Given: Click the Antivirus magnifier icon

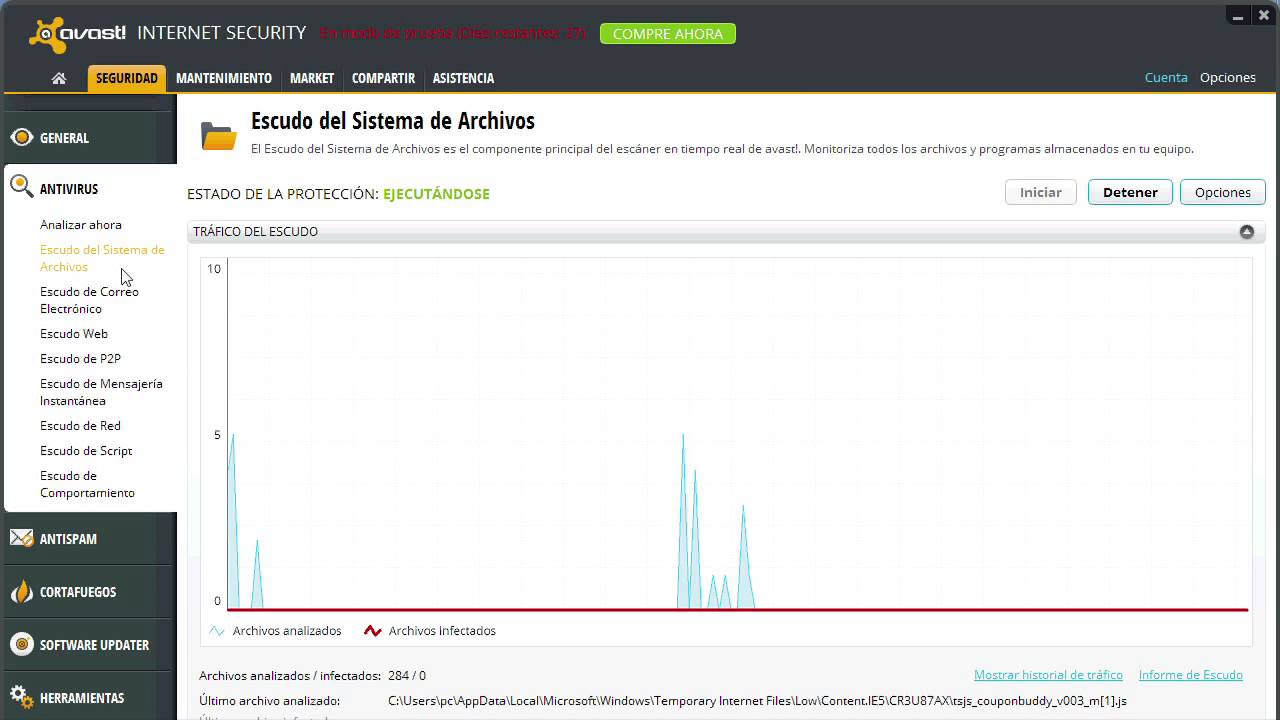Looking at the screenshot, I should click(x=21, y=187).
